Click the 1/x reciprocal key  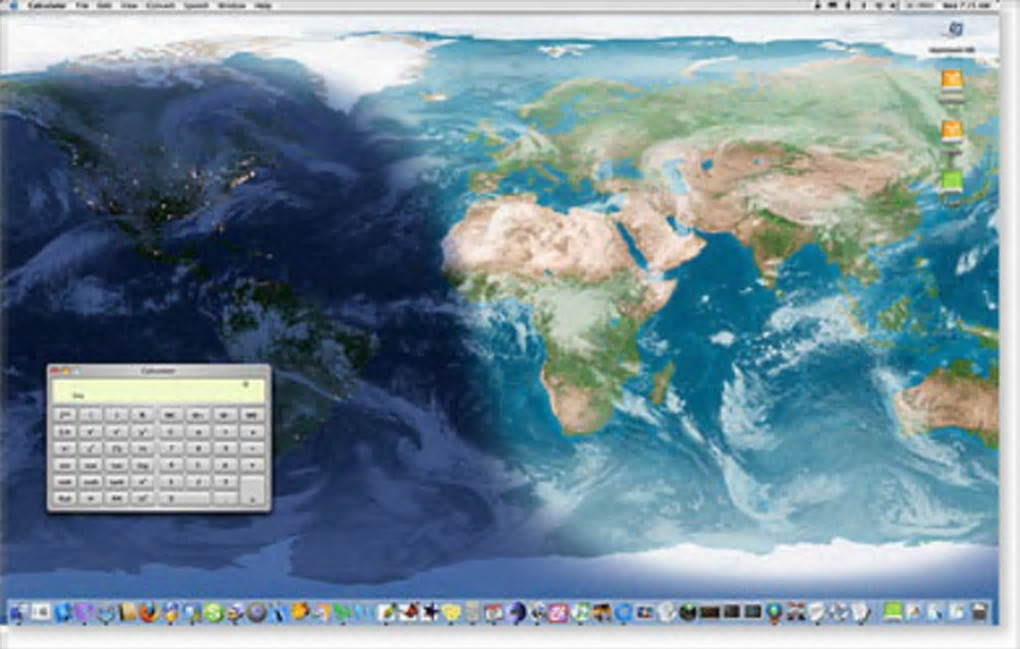click(64, 432)
